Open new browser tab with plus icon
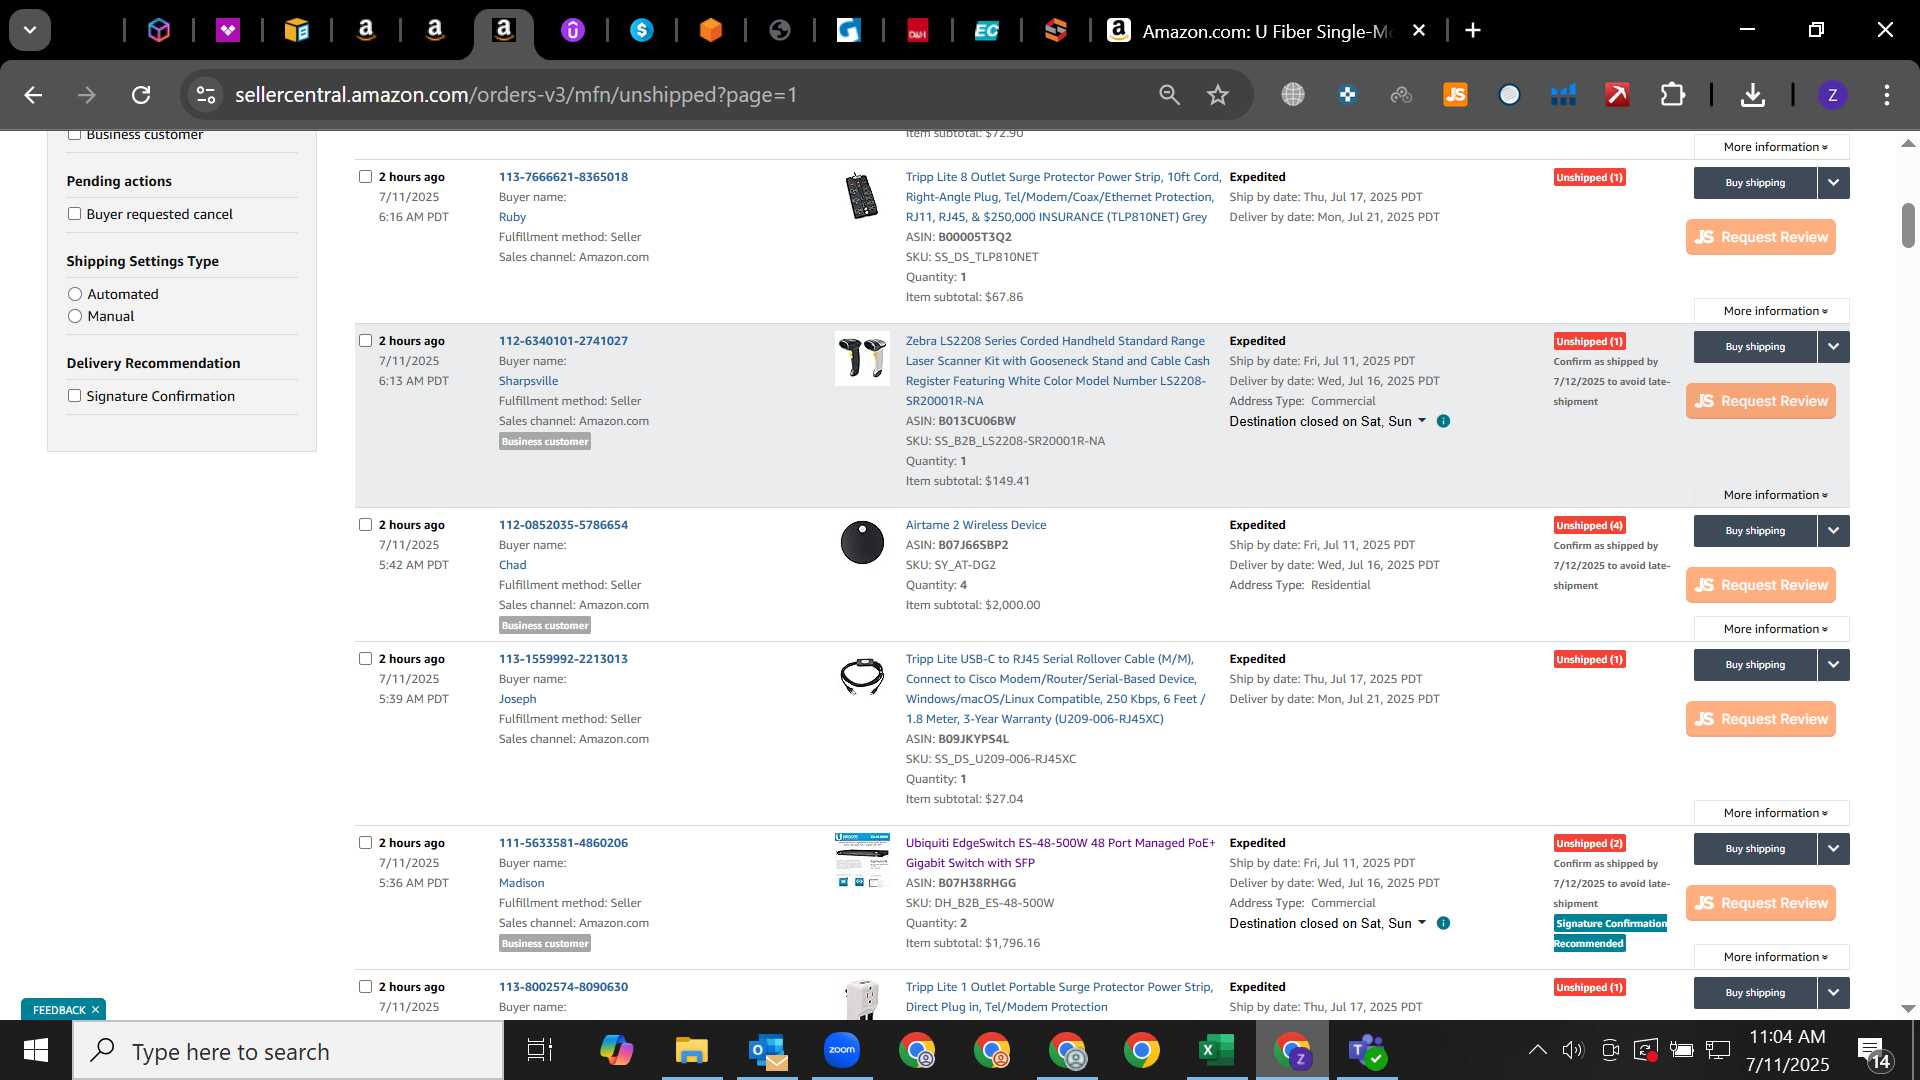 1472,31
